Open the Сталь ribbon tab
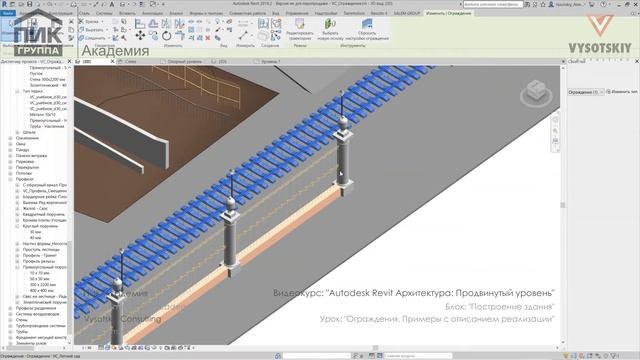This screenshot has width=640, height=360. (x=84, y=13)
